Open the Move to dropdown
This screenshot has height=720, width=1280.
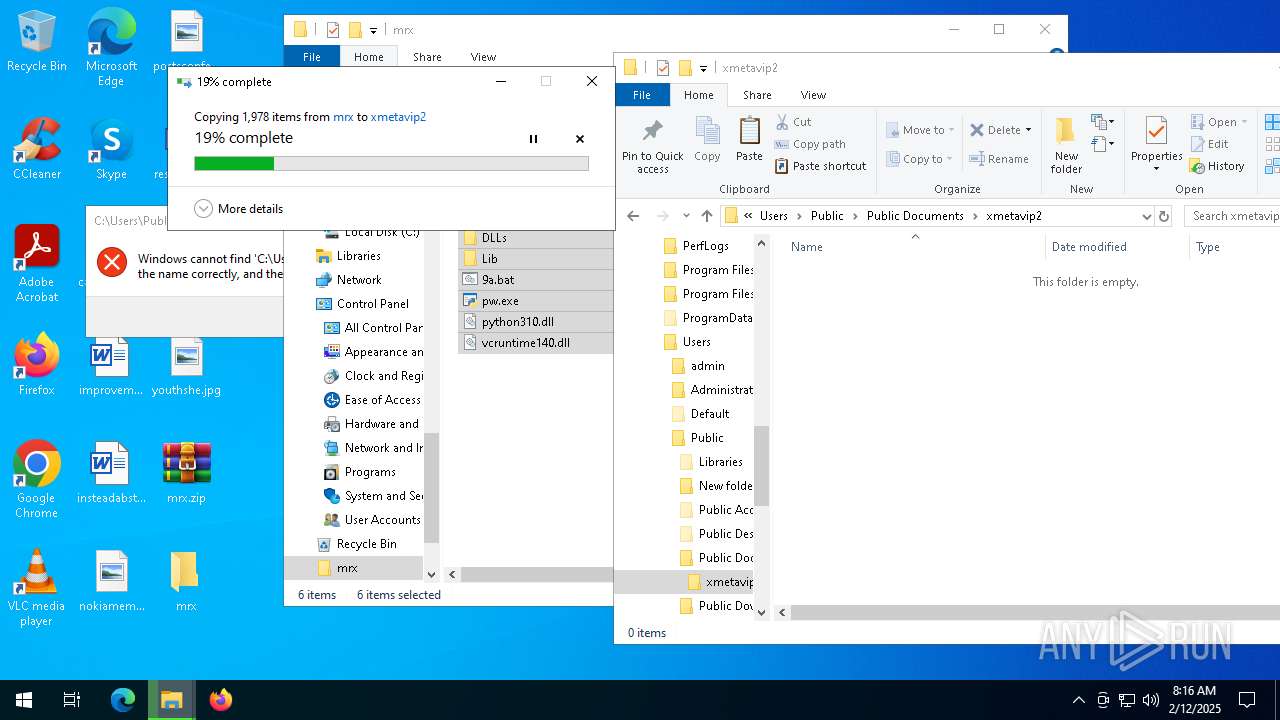pos(920,130)
